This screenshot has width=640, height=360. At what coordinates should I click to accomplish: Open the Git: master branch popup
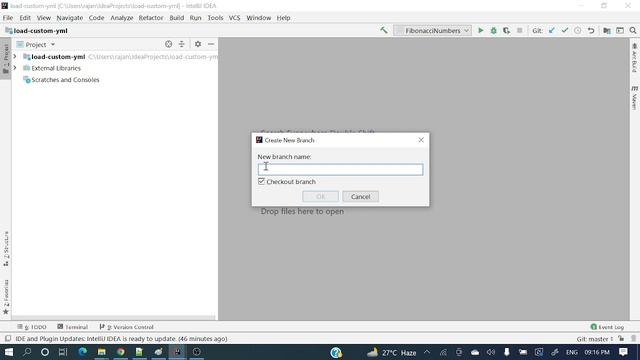(x=595, y=339)
